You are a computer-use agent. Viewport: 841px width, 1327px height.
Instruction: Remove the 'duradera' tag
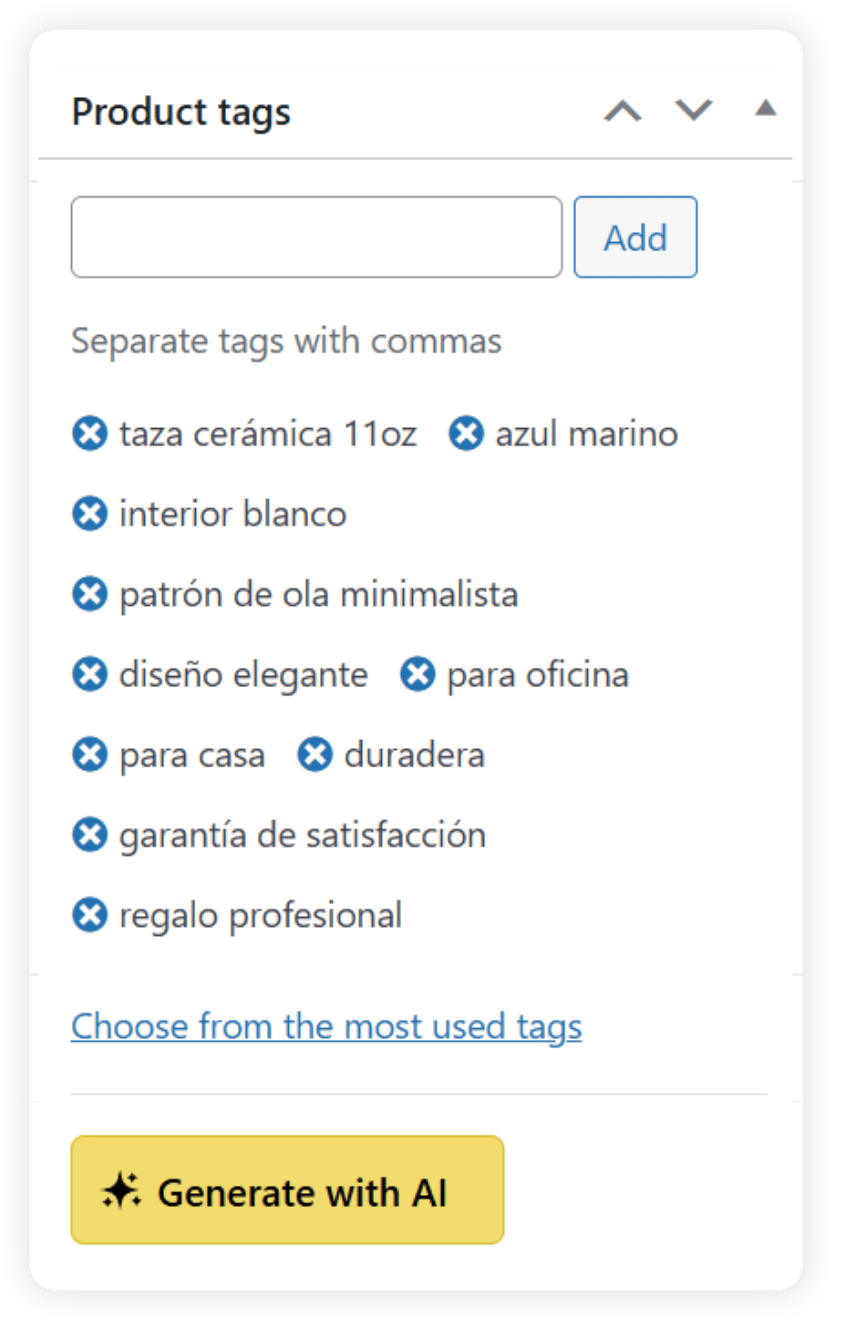click(x=314, y=754)
